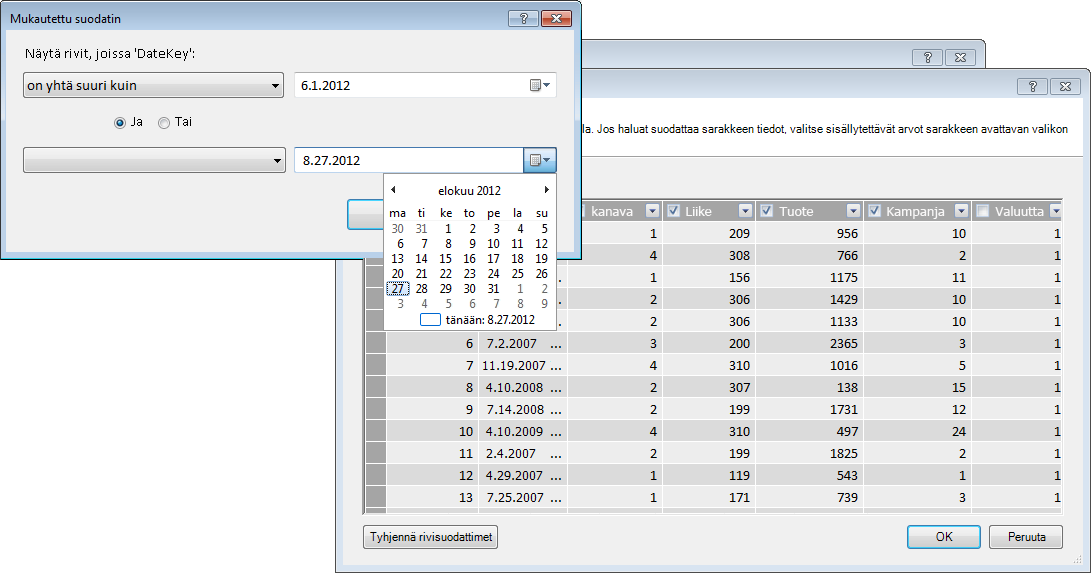Open filter dropdown for Liike column
The width and height of the screenshot is (1091, 574).
[745, 211]
